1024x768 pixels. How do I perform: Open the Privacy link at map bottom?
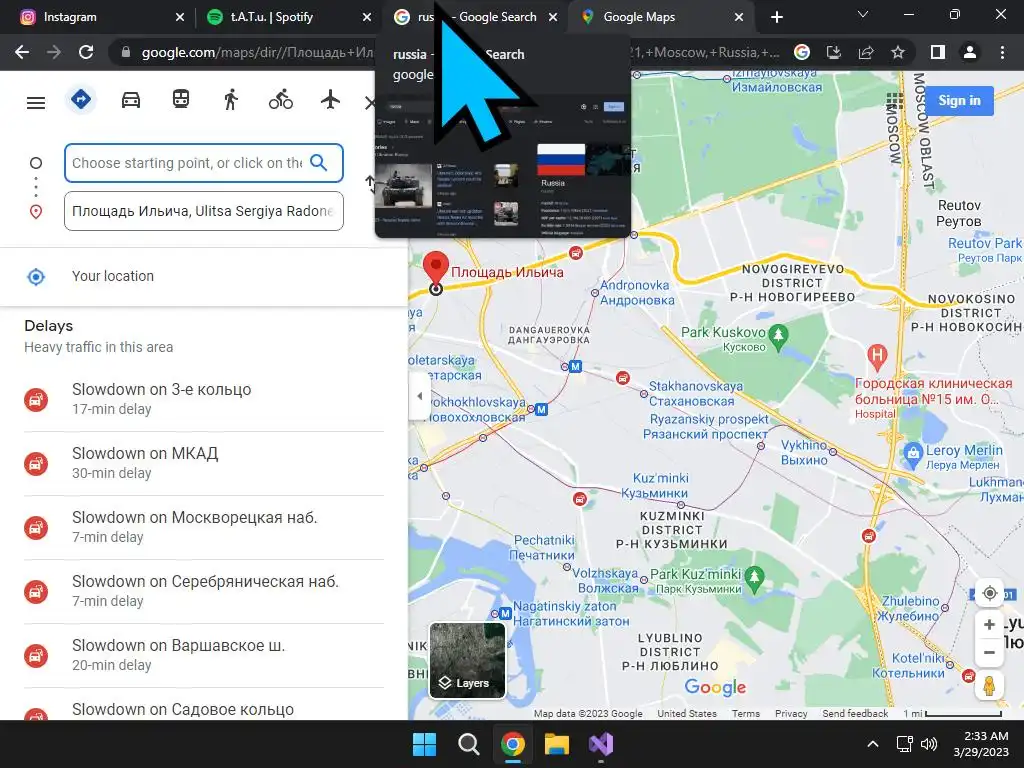(x=791, y=713)
